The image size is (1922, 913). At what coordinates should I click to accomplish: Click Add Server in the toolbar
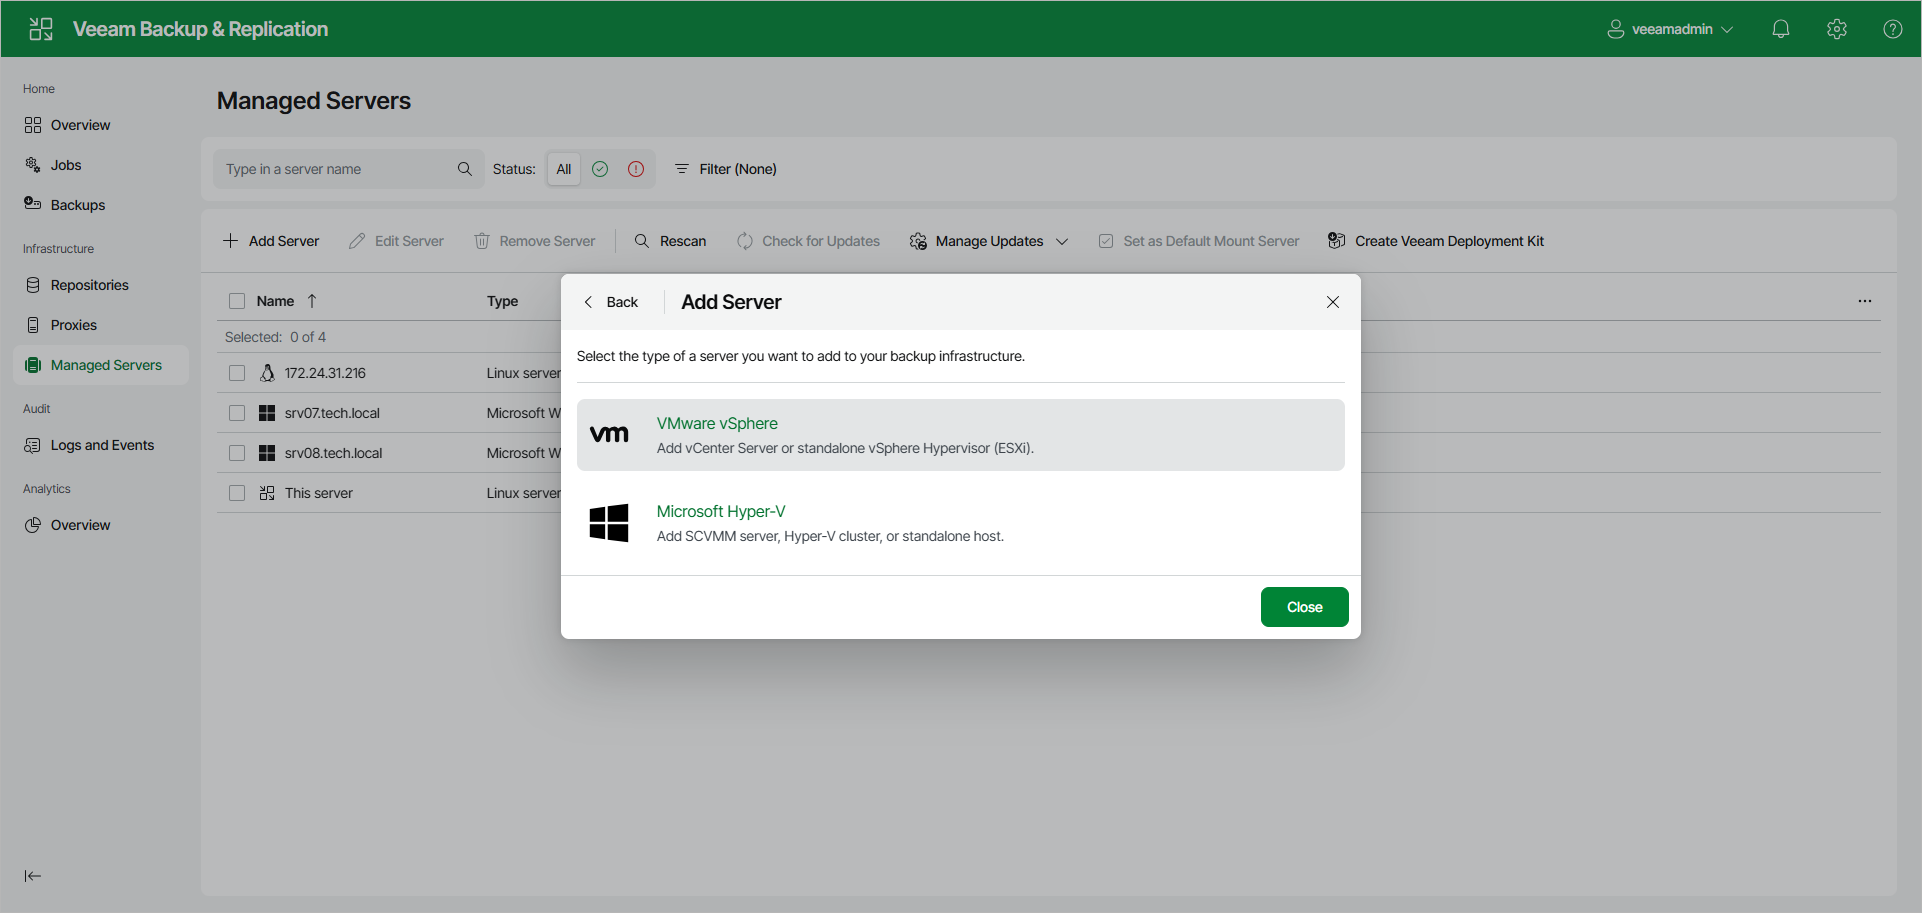271,241
